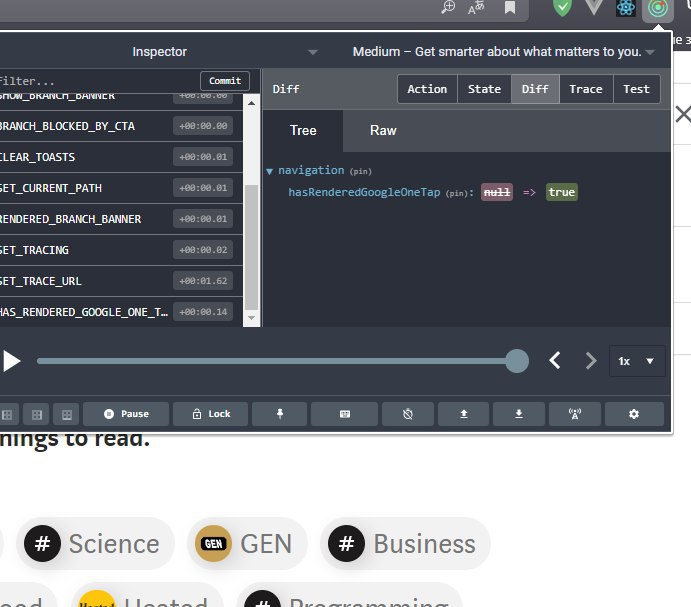The image size is (691, 607).
Task: Click the action list scroll up arrow
Action: pos(251,103)
